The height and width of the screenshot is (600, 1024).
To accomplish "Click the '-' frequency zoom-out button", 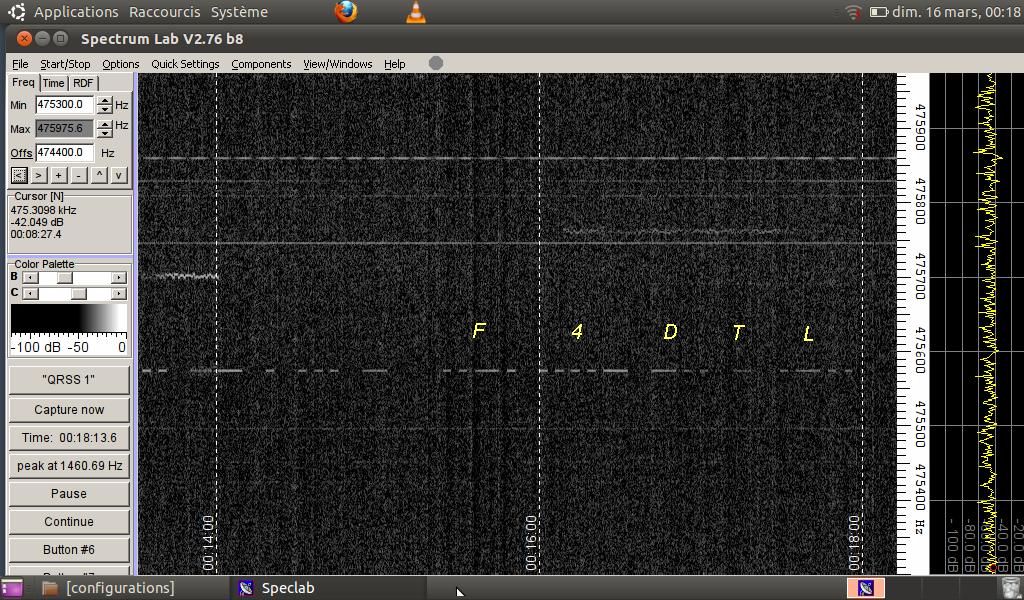I will click(x=78, y=175).
